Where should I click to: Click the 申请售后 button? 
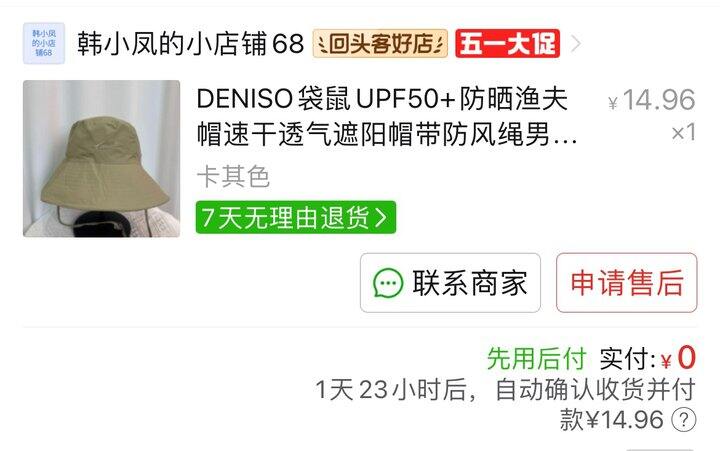(627, 283)
